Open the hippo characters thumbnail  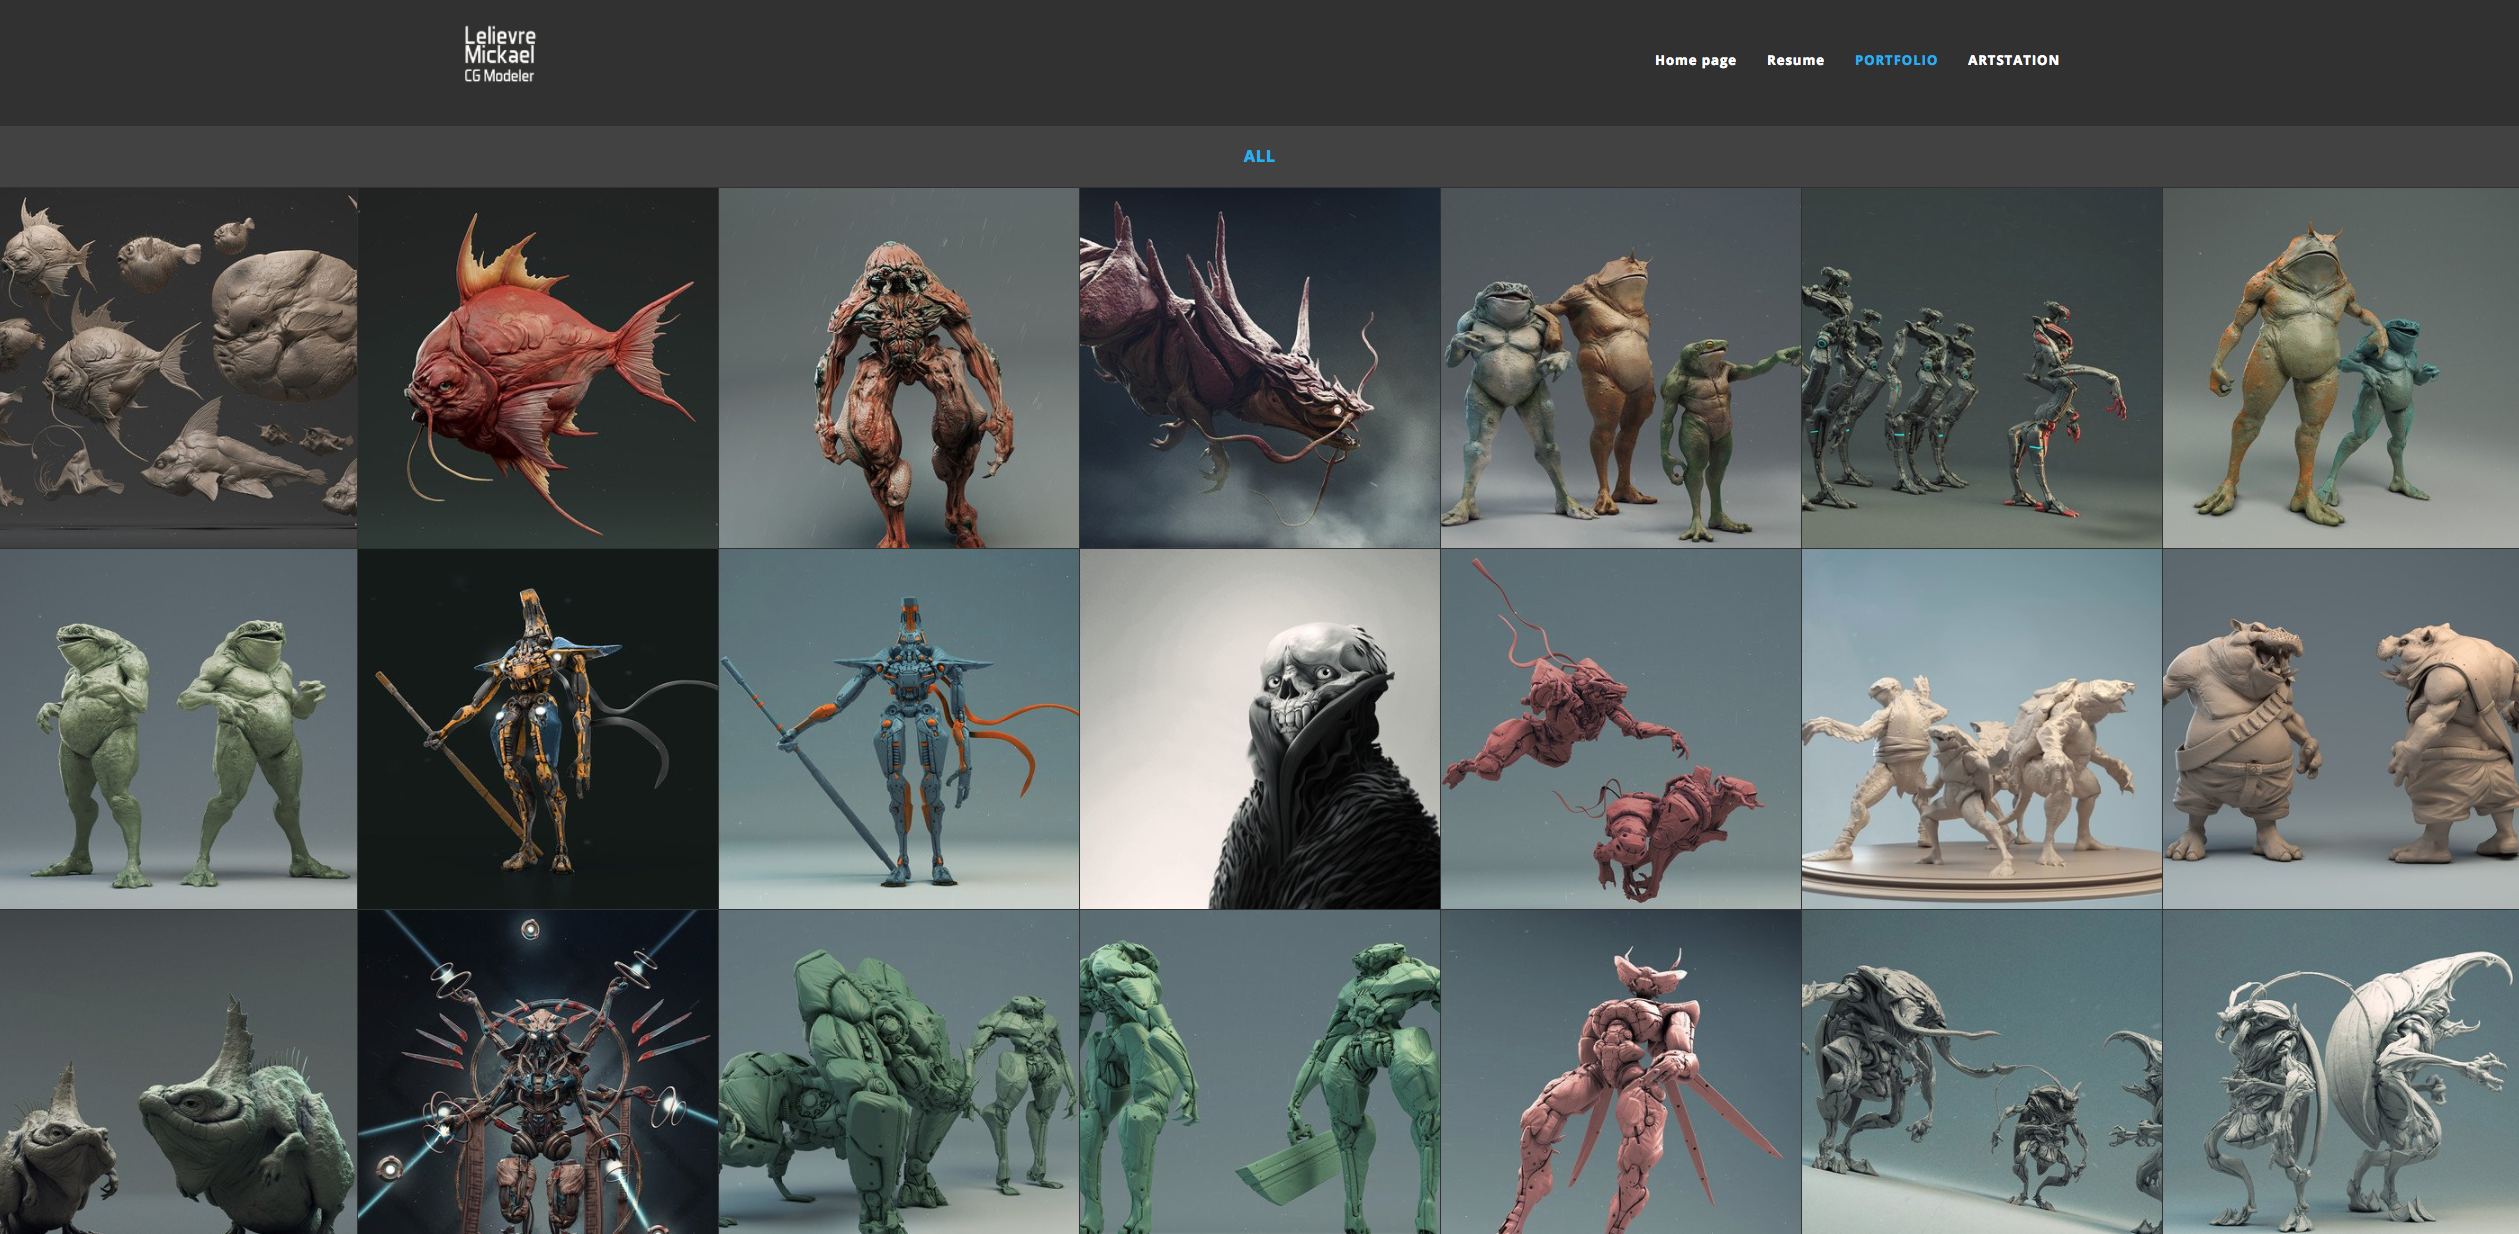pos(2340,729)
